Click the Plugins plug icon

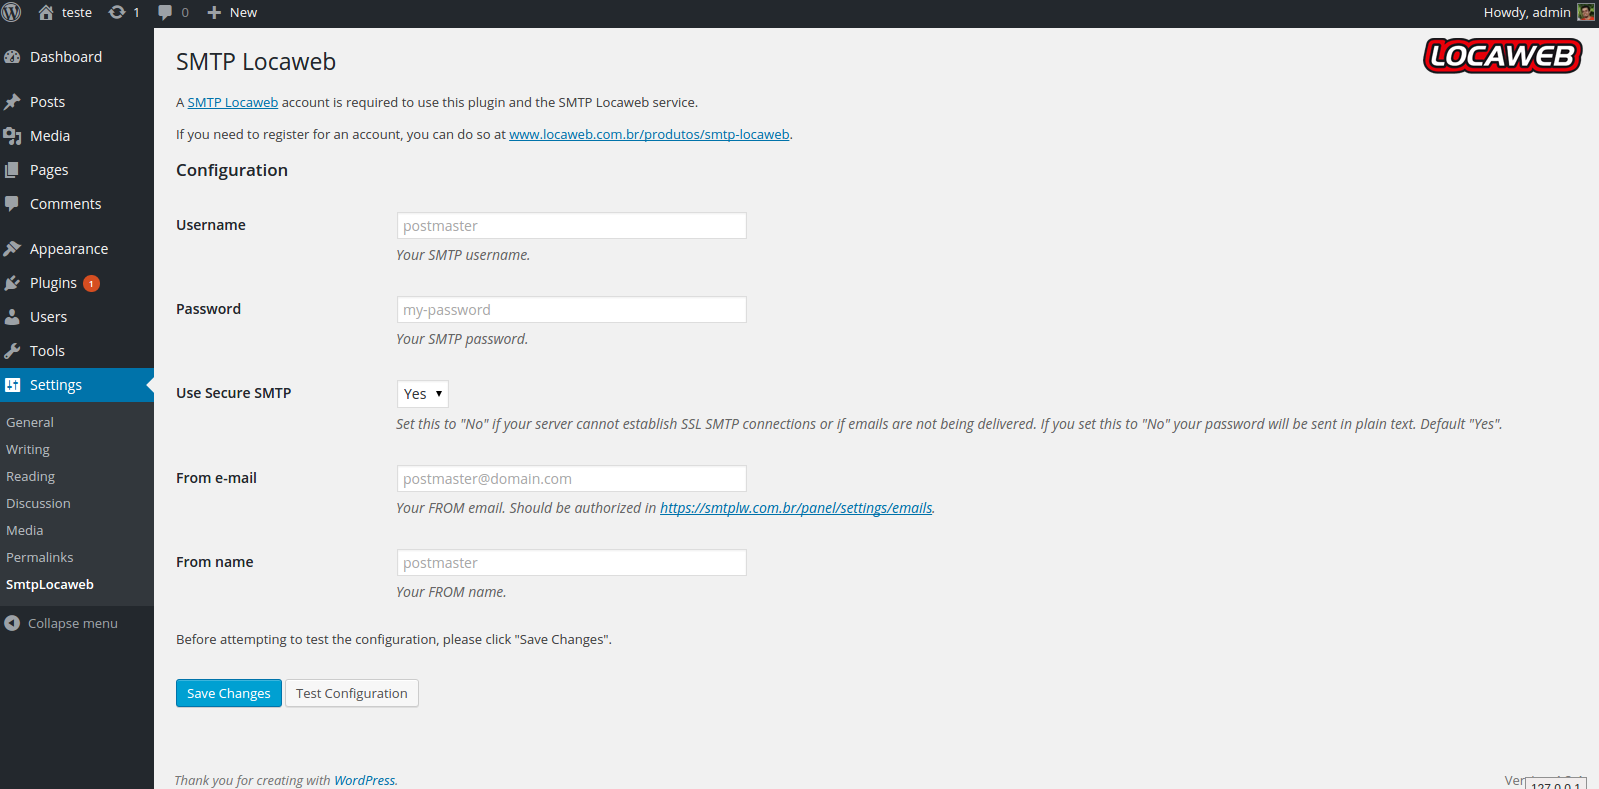tap(12, 283)
